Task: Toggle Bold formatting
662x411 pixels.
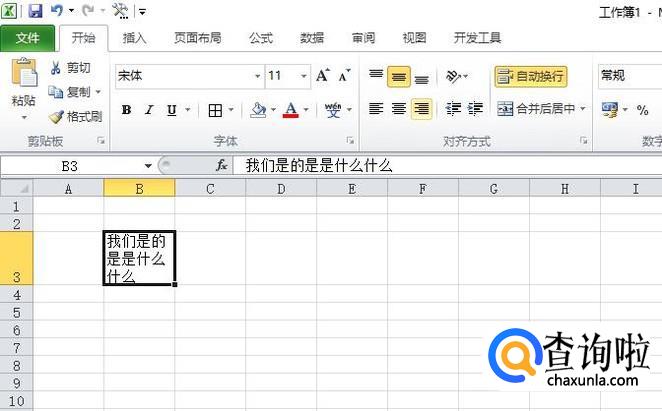Action: pyautogui.click(x=126, y=110)
